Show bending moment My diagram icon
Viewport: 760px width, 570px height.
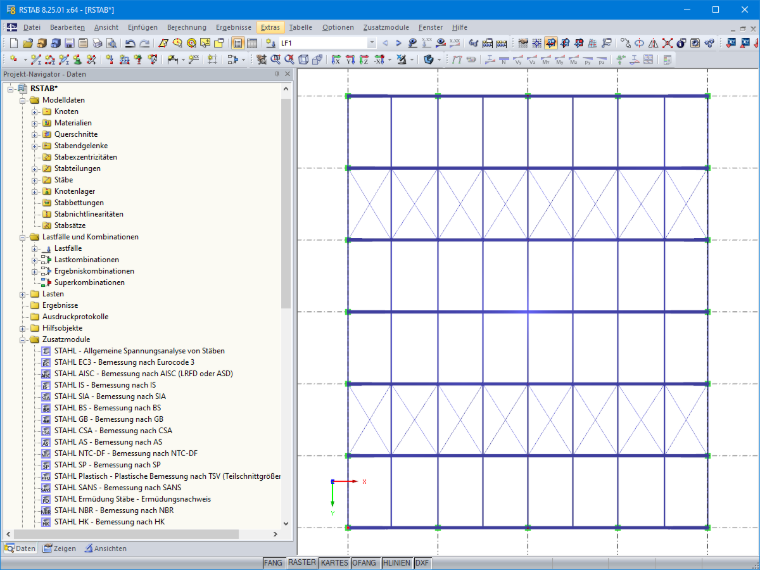pos(560,60)
